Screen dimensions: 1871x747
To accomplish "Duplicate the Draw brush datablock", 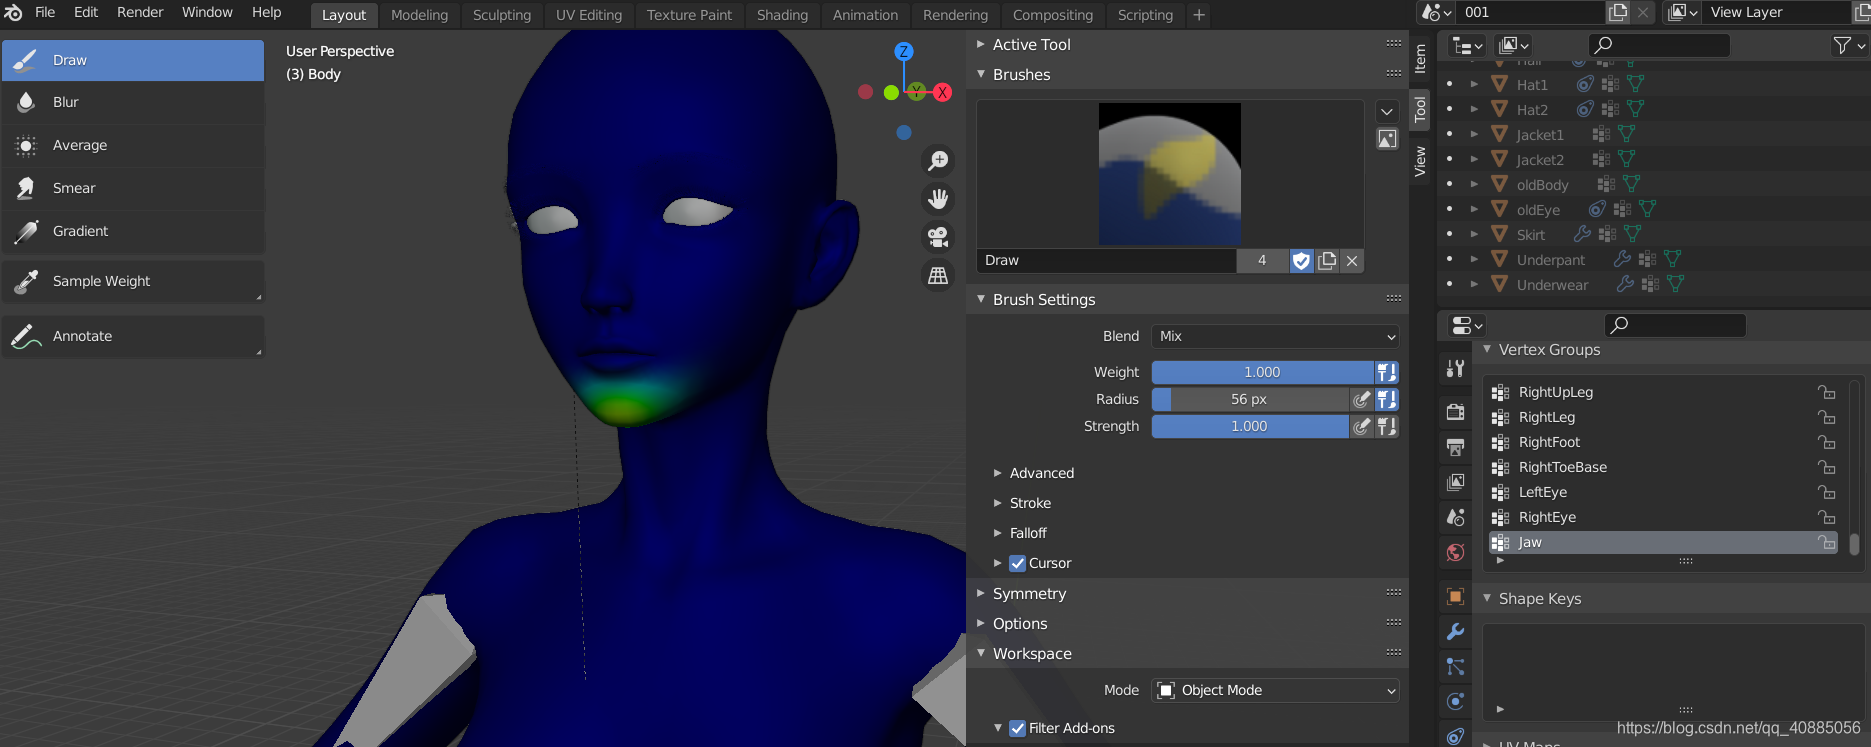I will [1327, 261].
